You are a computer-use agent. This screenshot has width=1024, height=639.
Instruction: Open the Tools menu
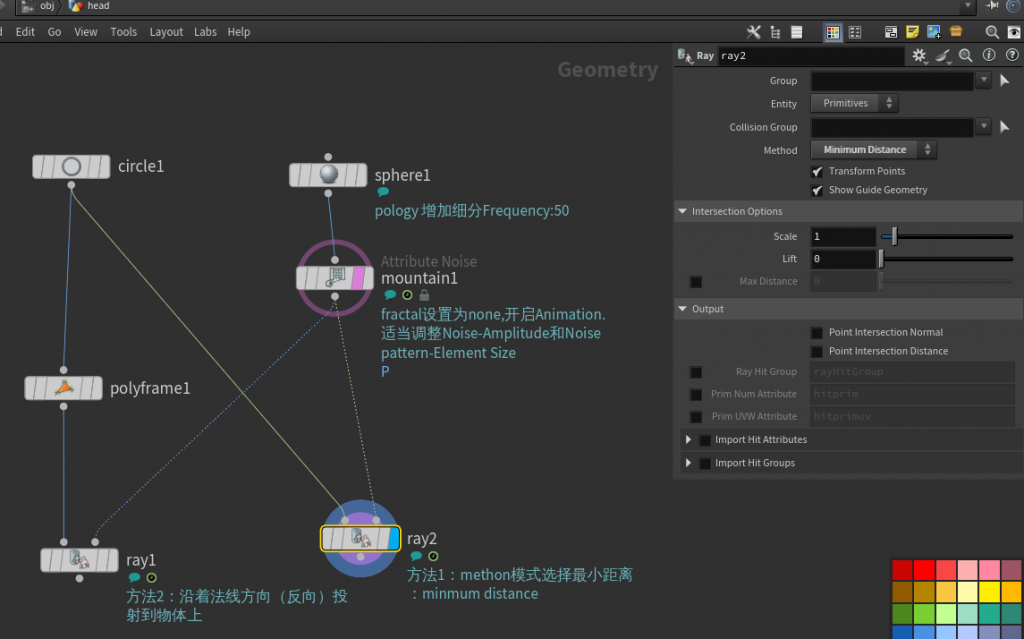click(x=123, y=31)
